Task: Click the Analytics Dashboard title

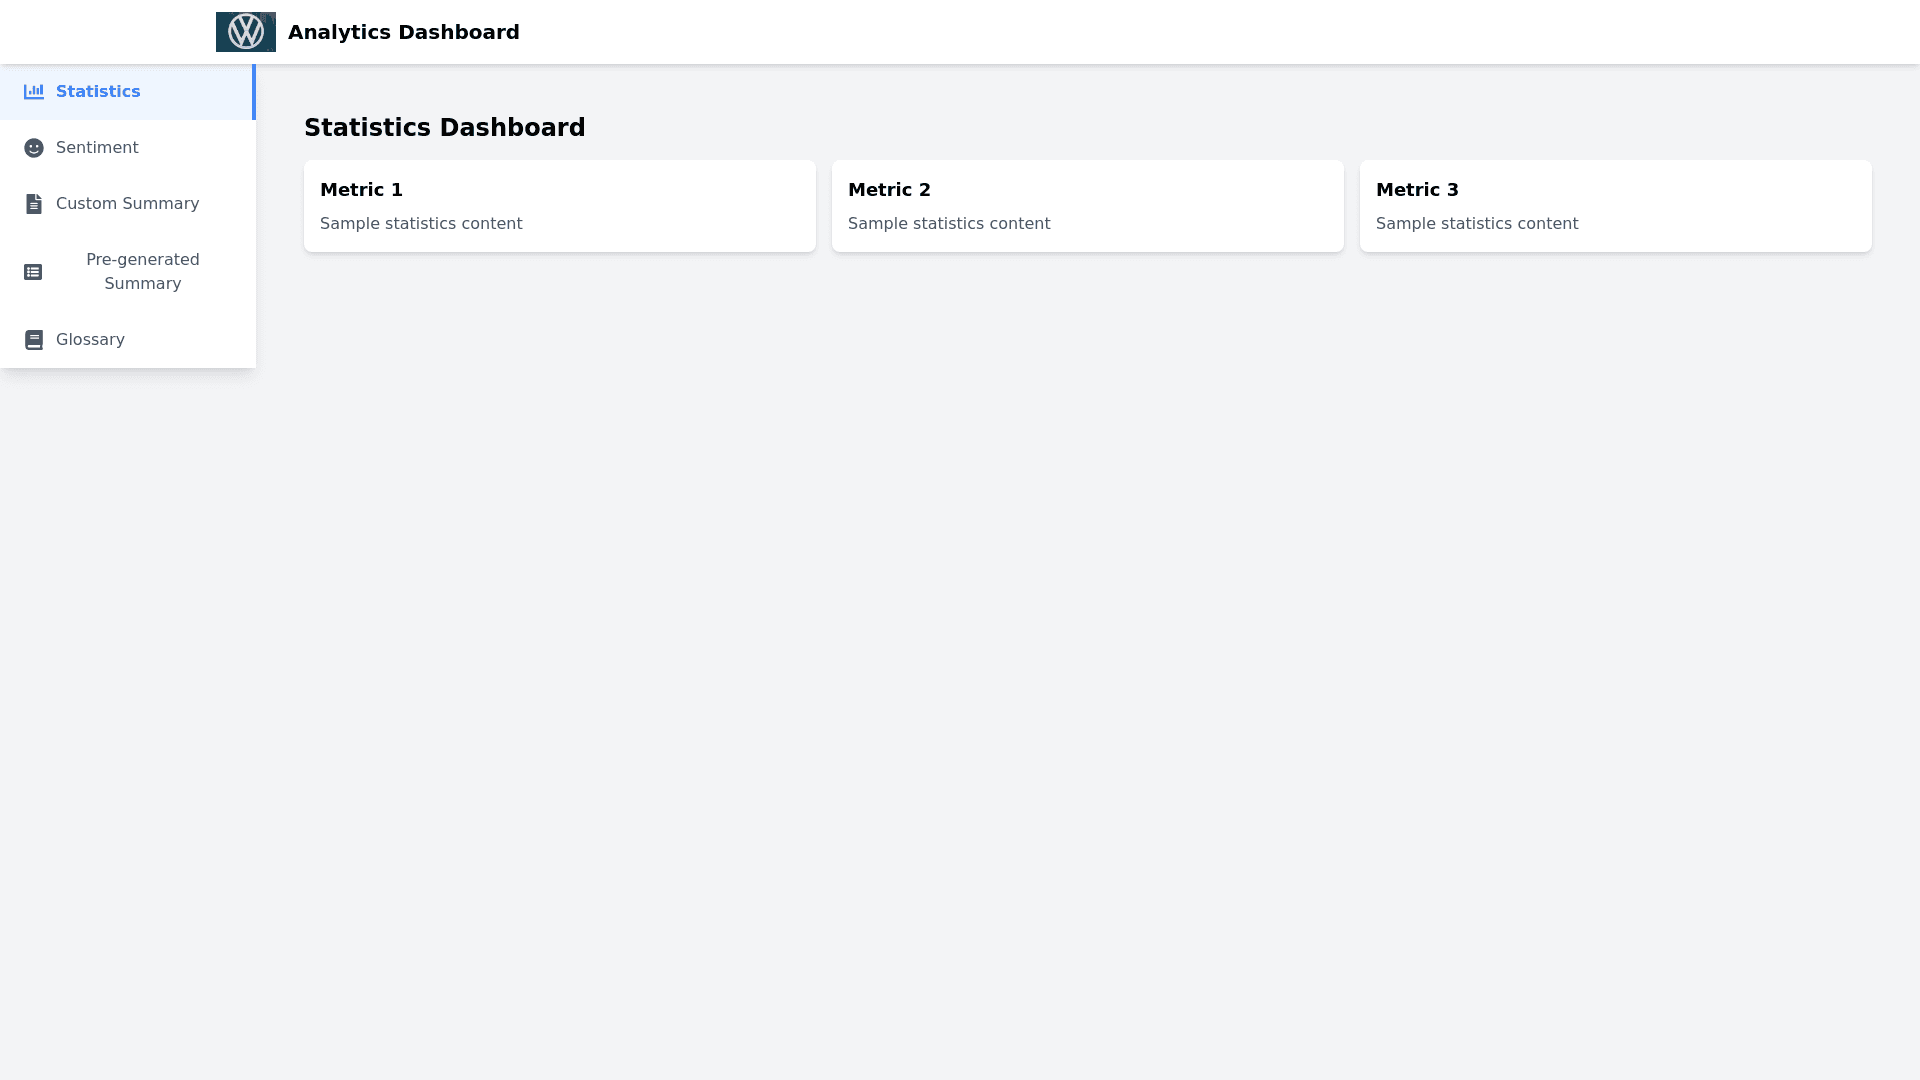Action: click(403, 32)
